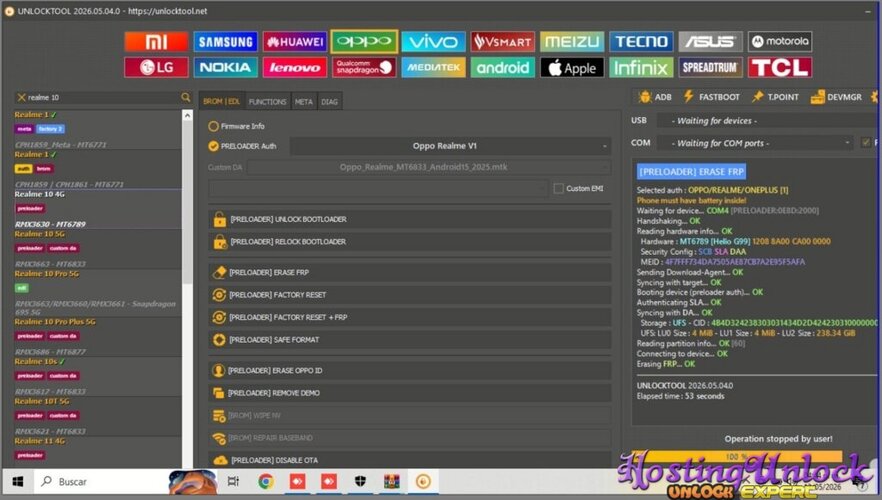
Task: Select Realme 11 4G in model list
Action: pos(98,452)
